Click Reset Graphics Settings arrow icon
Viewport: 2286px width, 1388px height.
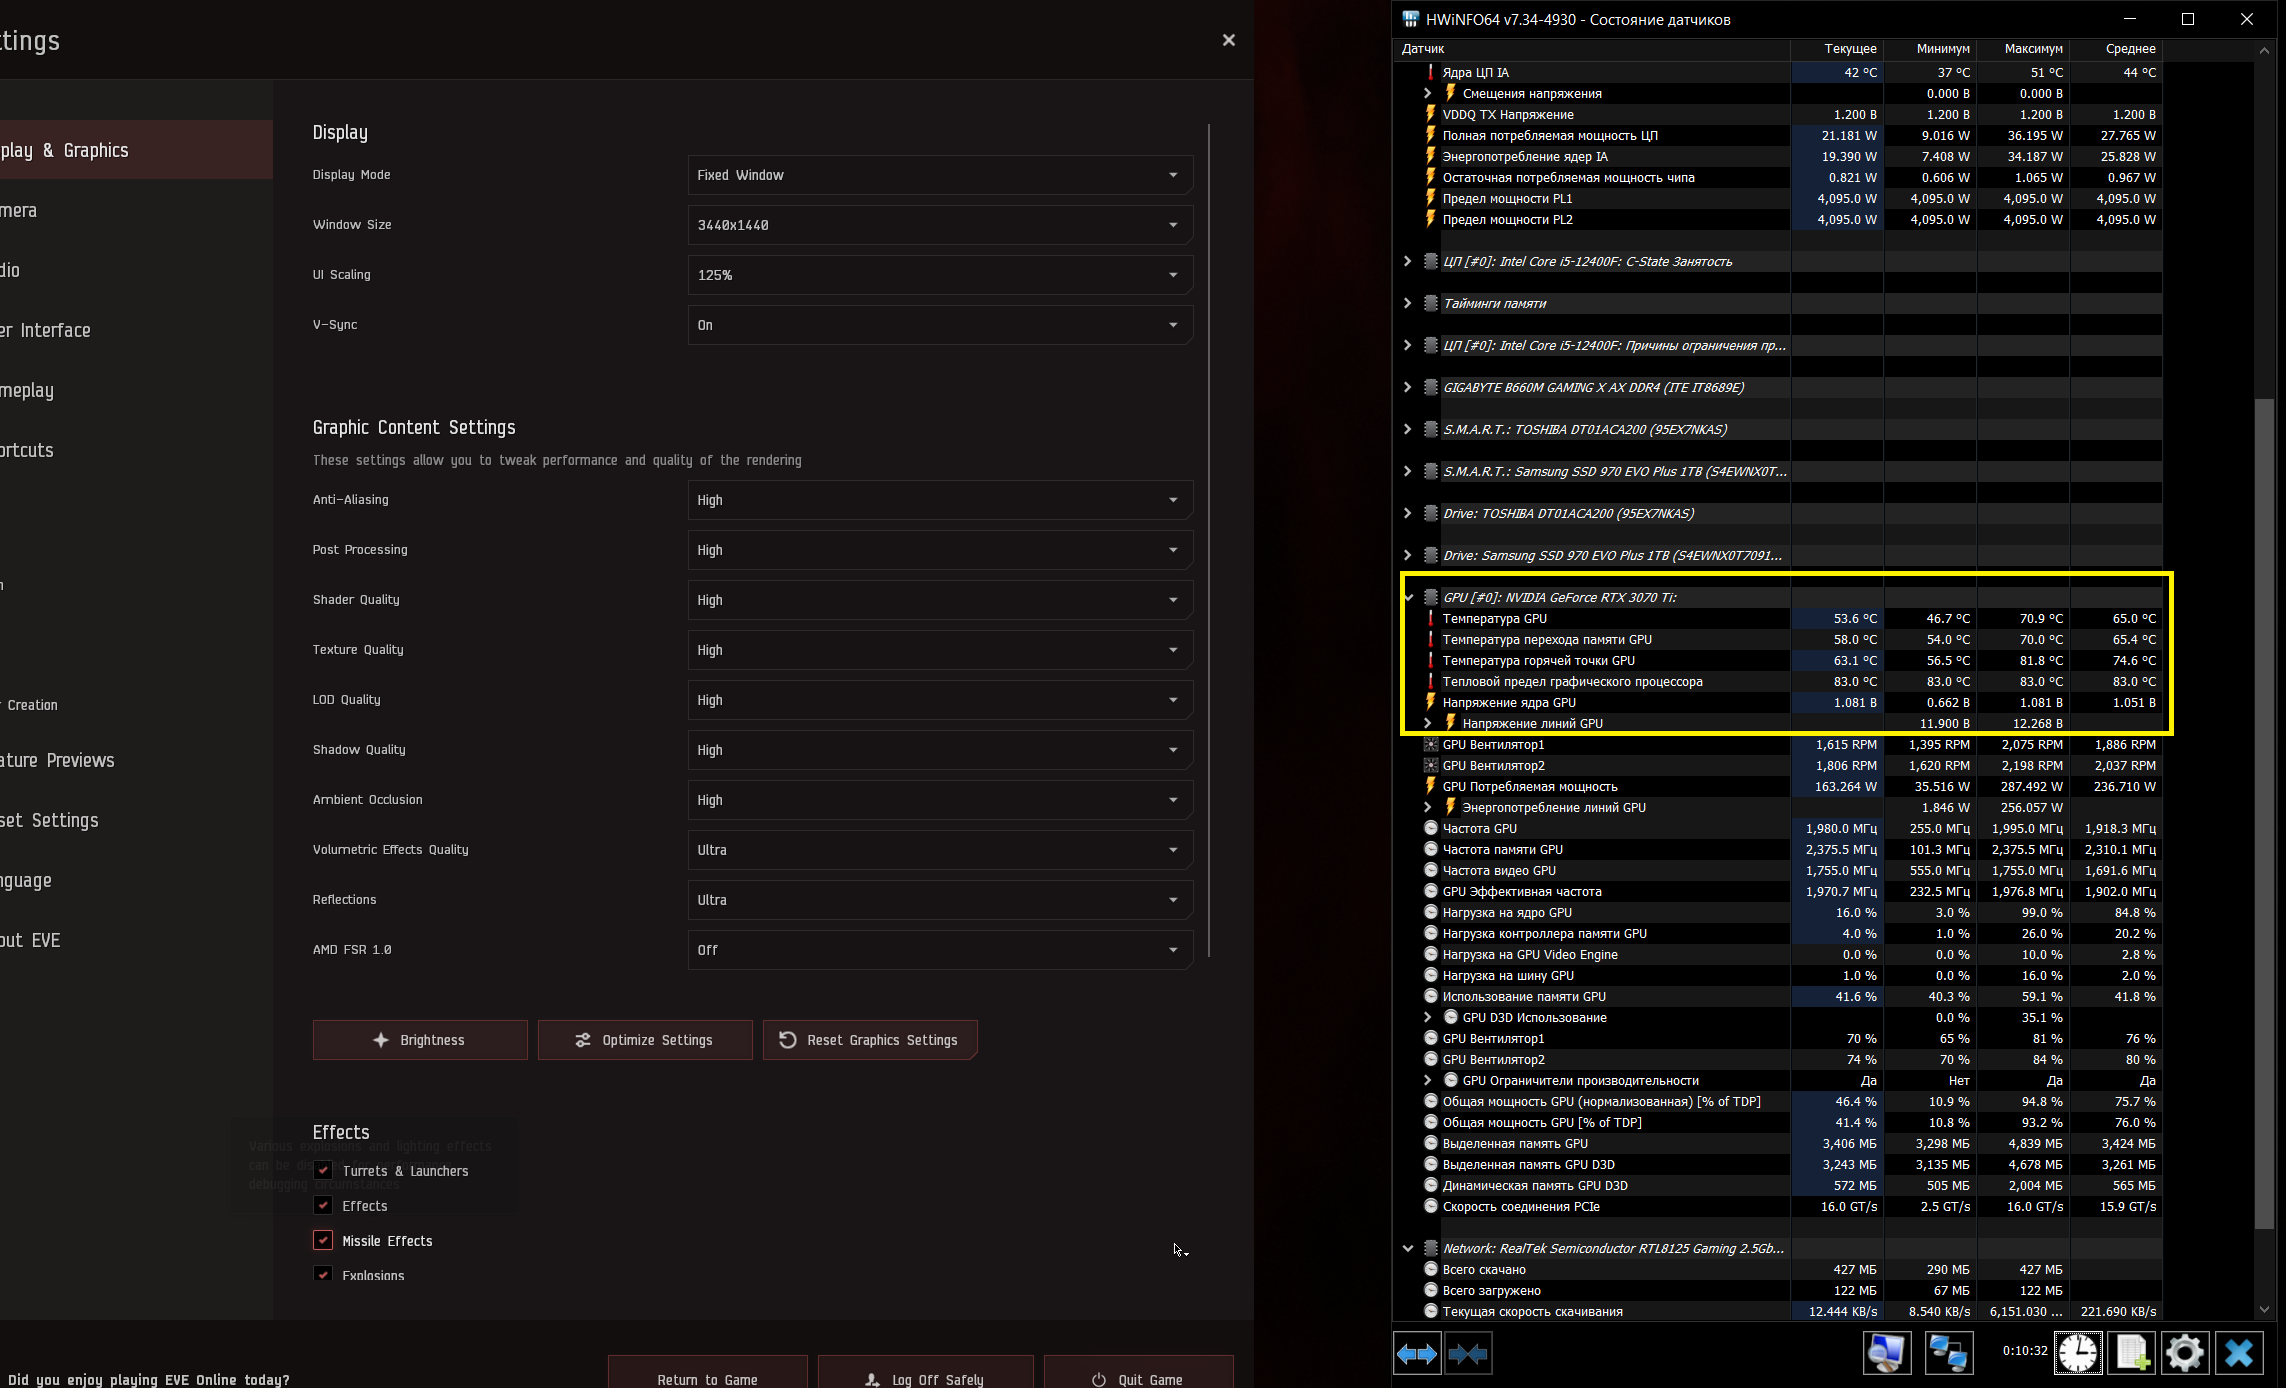pyautogui.click(x=788, y=1040)
